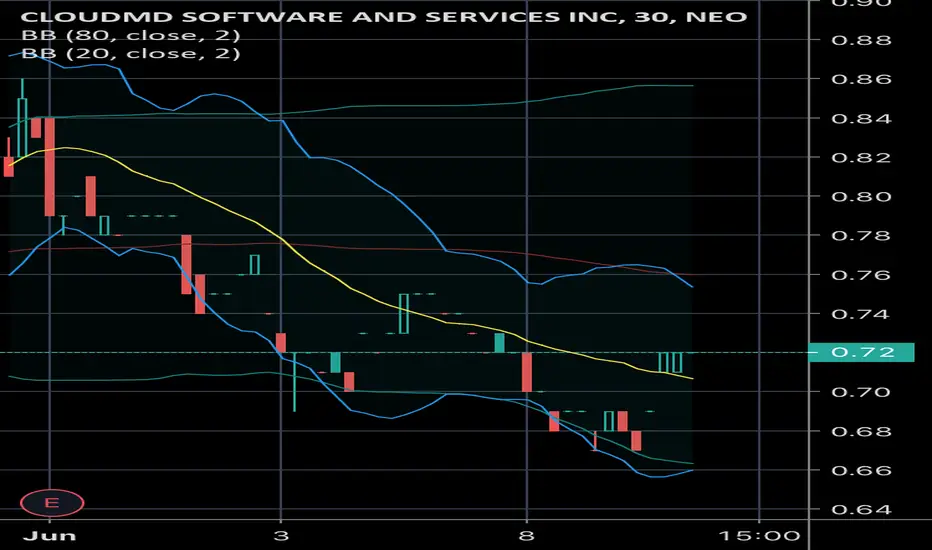The height and width of the screenshot is (550, 932).
Task: Click the 15:00 time label on axis
Action: tap(759, 536)
